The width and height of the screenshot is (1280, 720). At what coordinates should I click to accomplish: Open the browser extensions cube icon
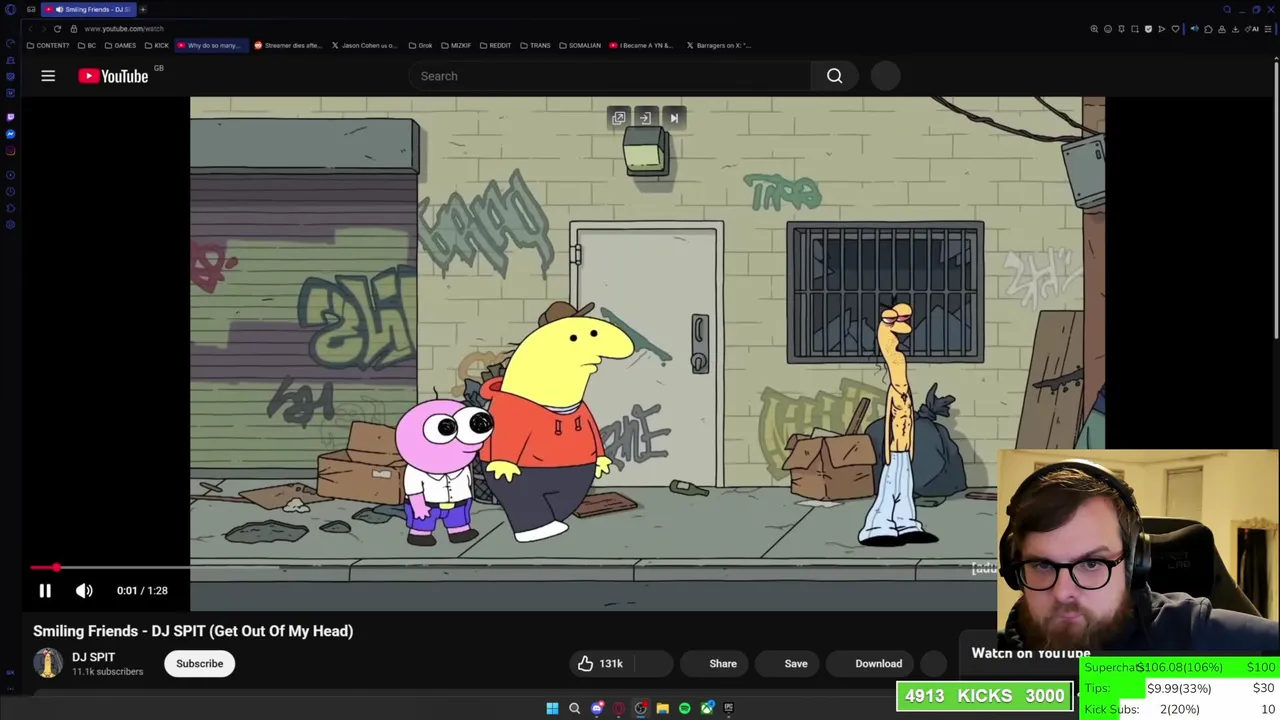click(x=1208, y=29)
